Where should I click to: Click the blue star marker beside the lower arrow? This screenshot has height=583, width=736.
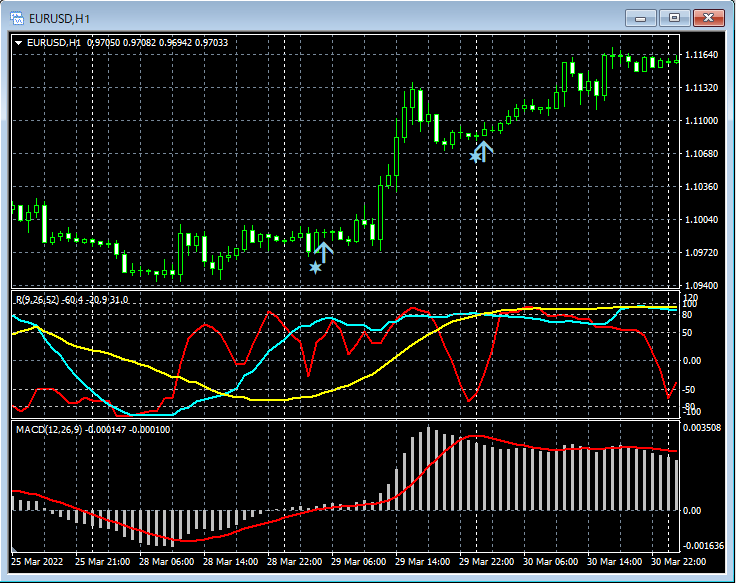point(315,267)
